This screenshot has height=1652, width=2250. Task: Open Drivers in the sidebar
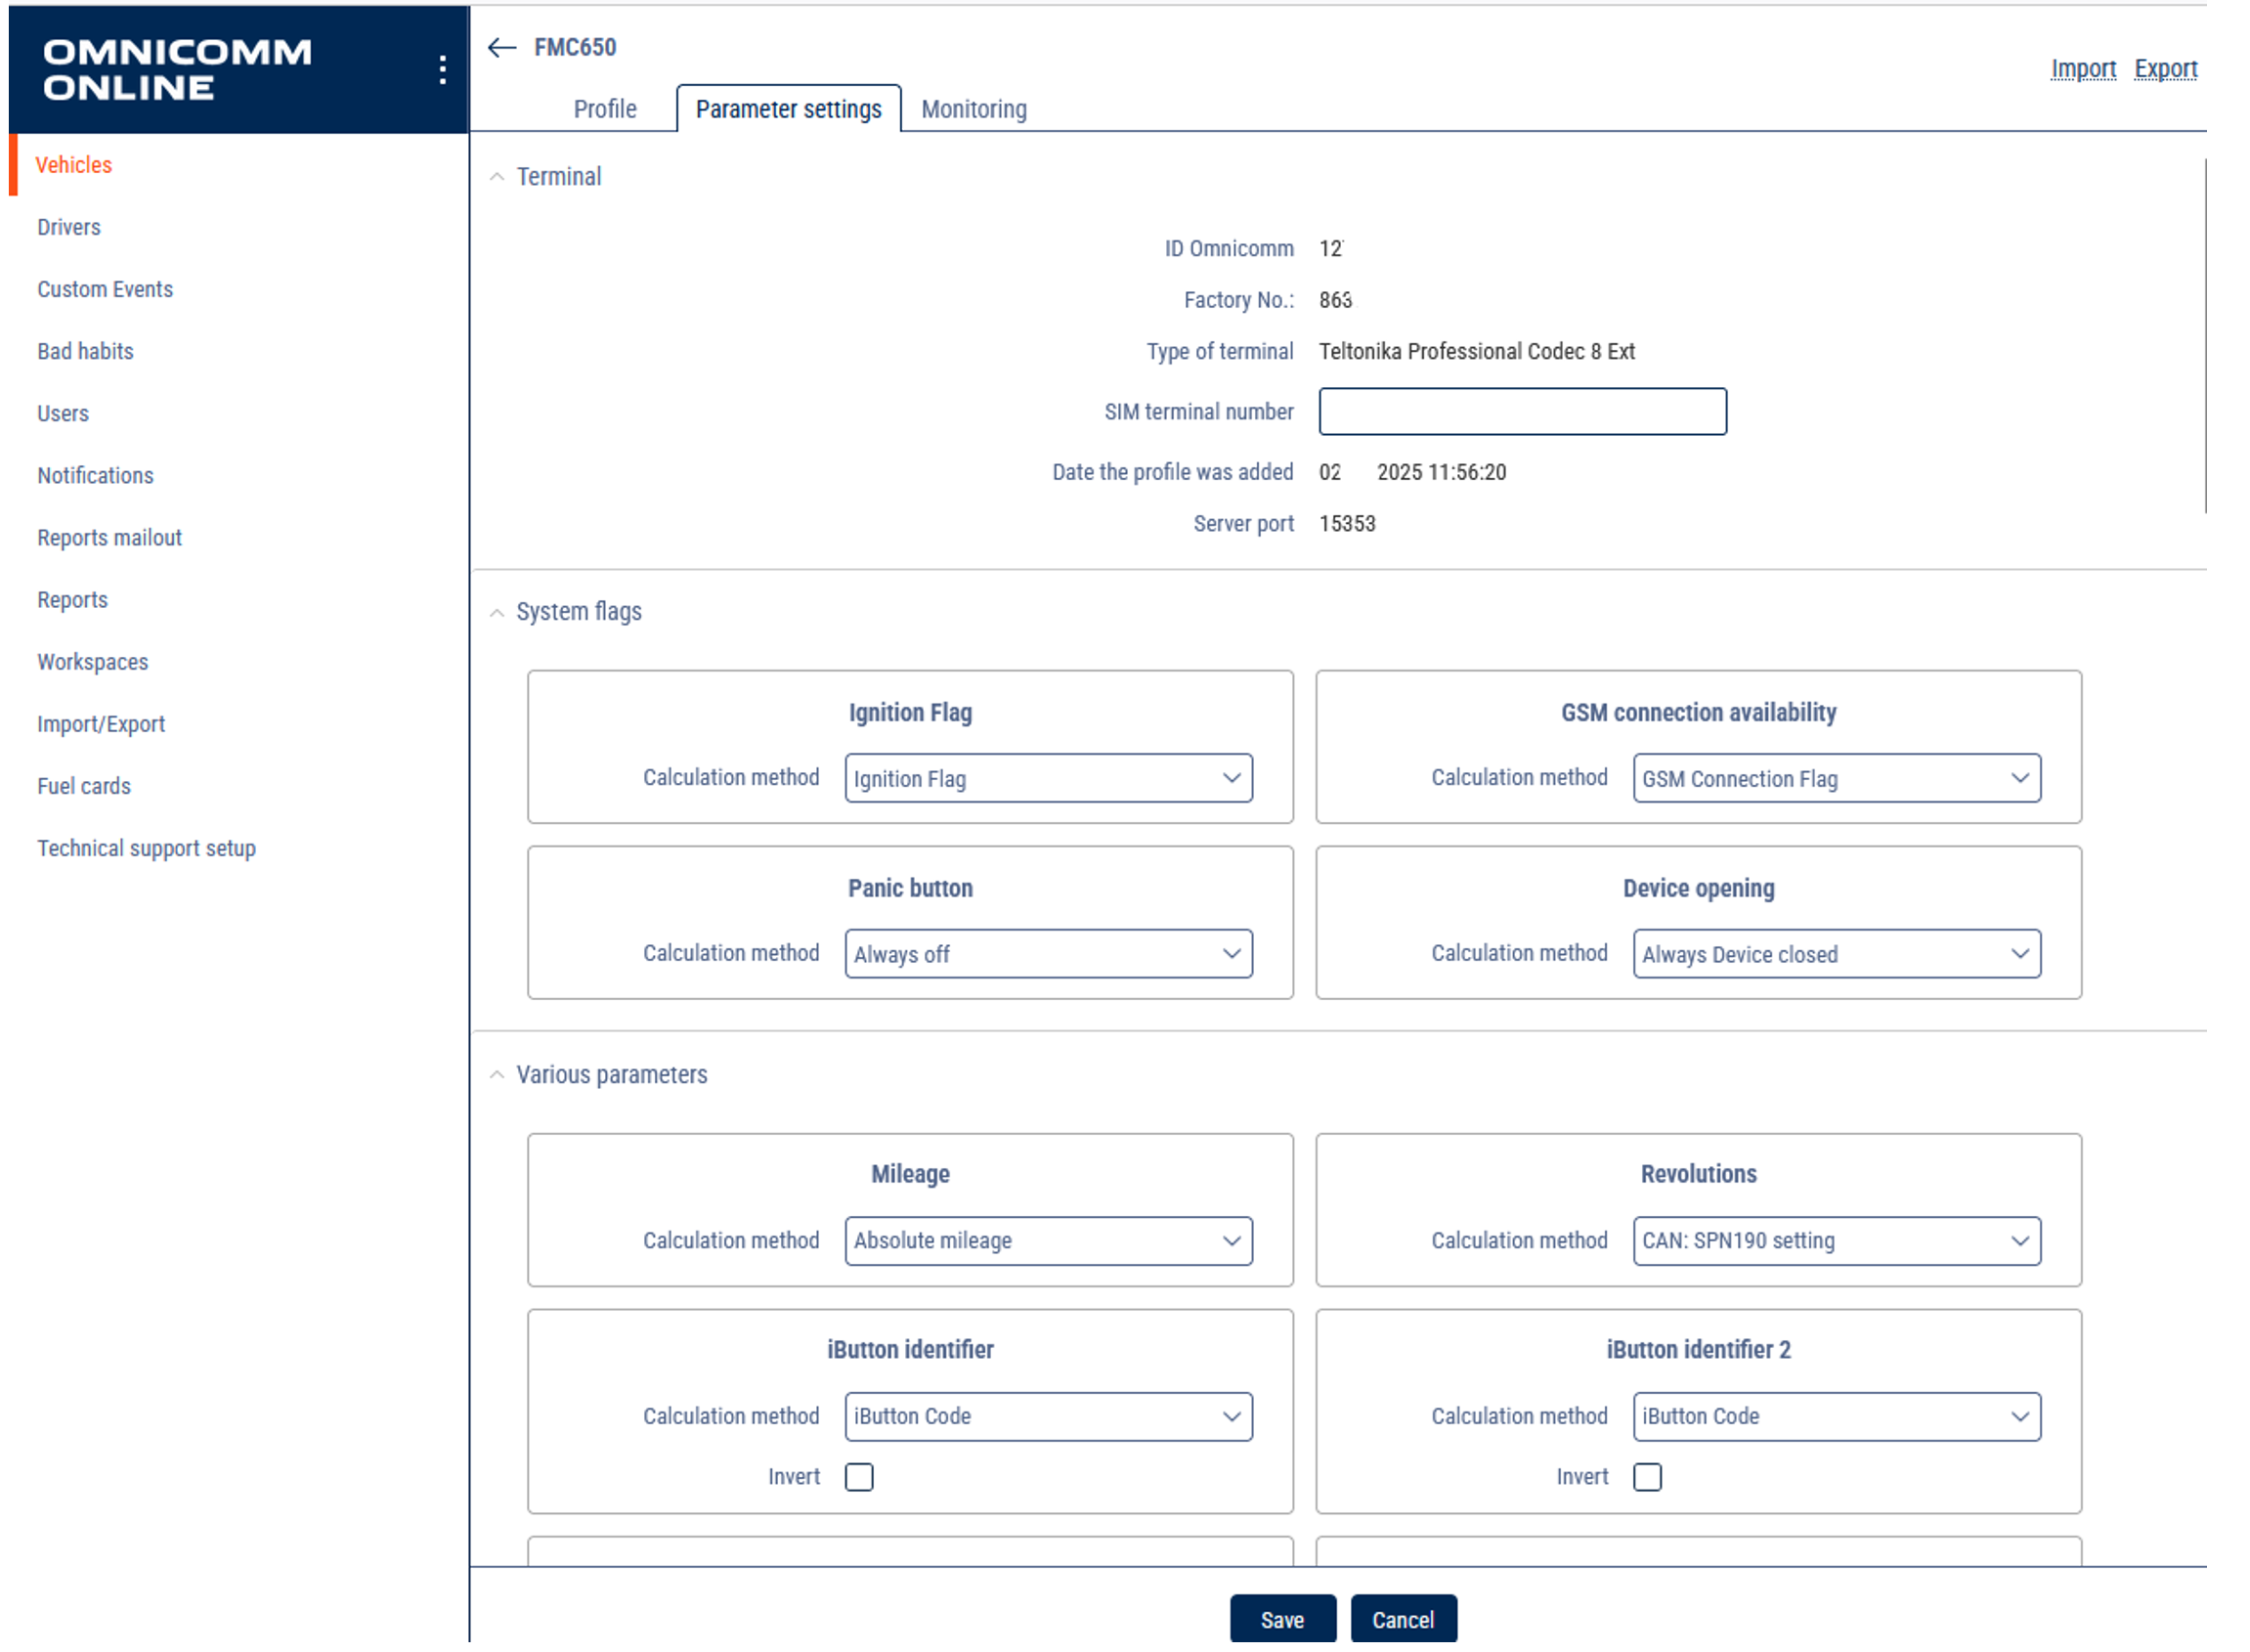tap(69, 227)
